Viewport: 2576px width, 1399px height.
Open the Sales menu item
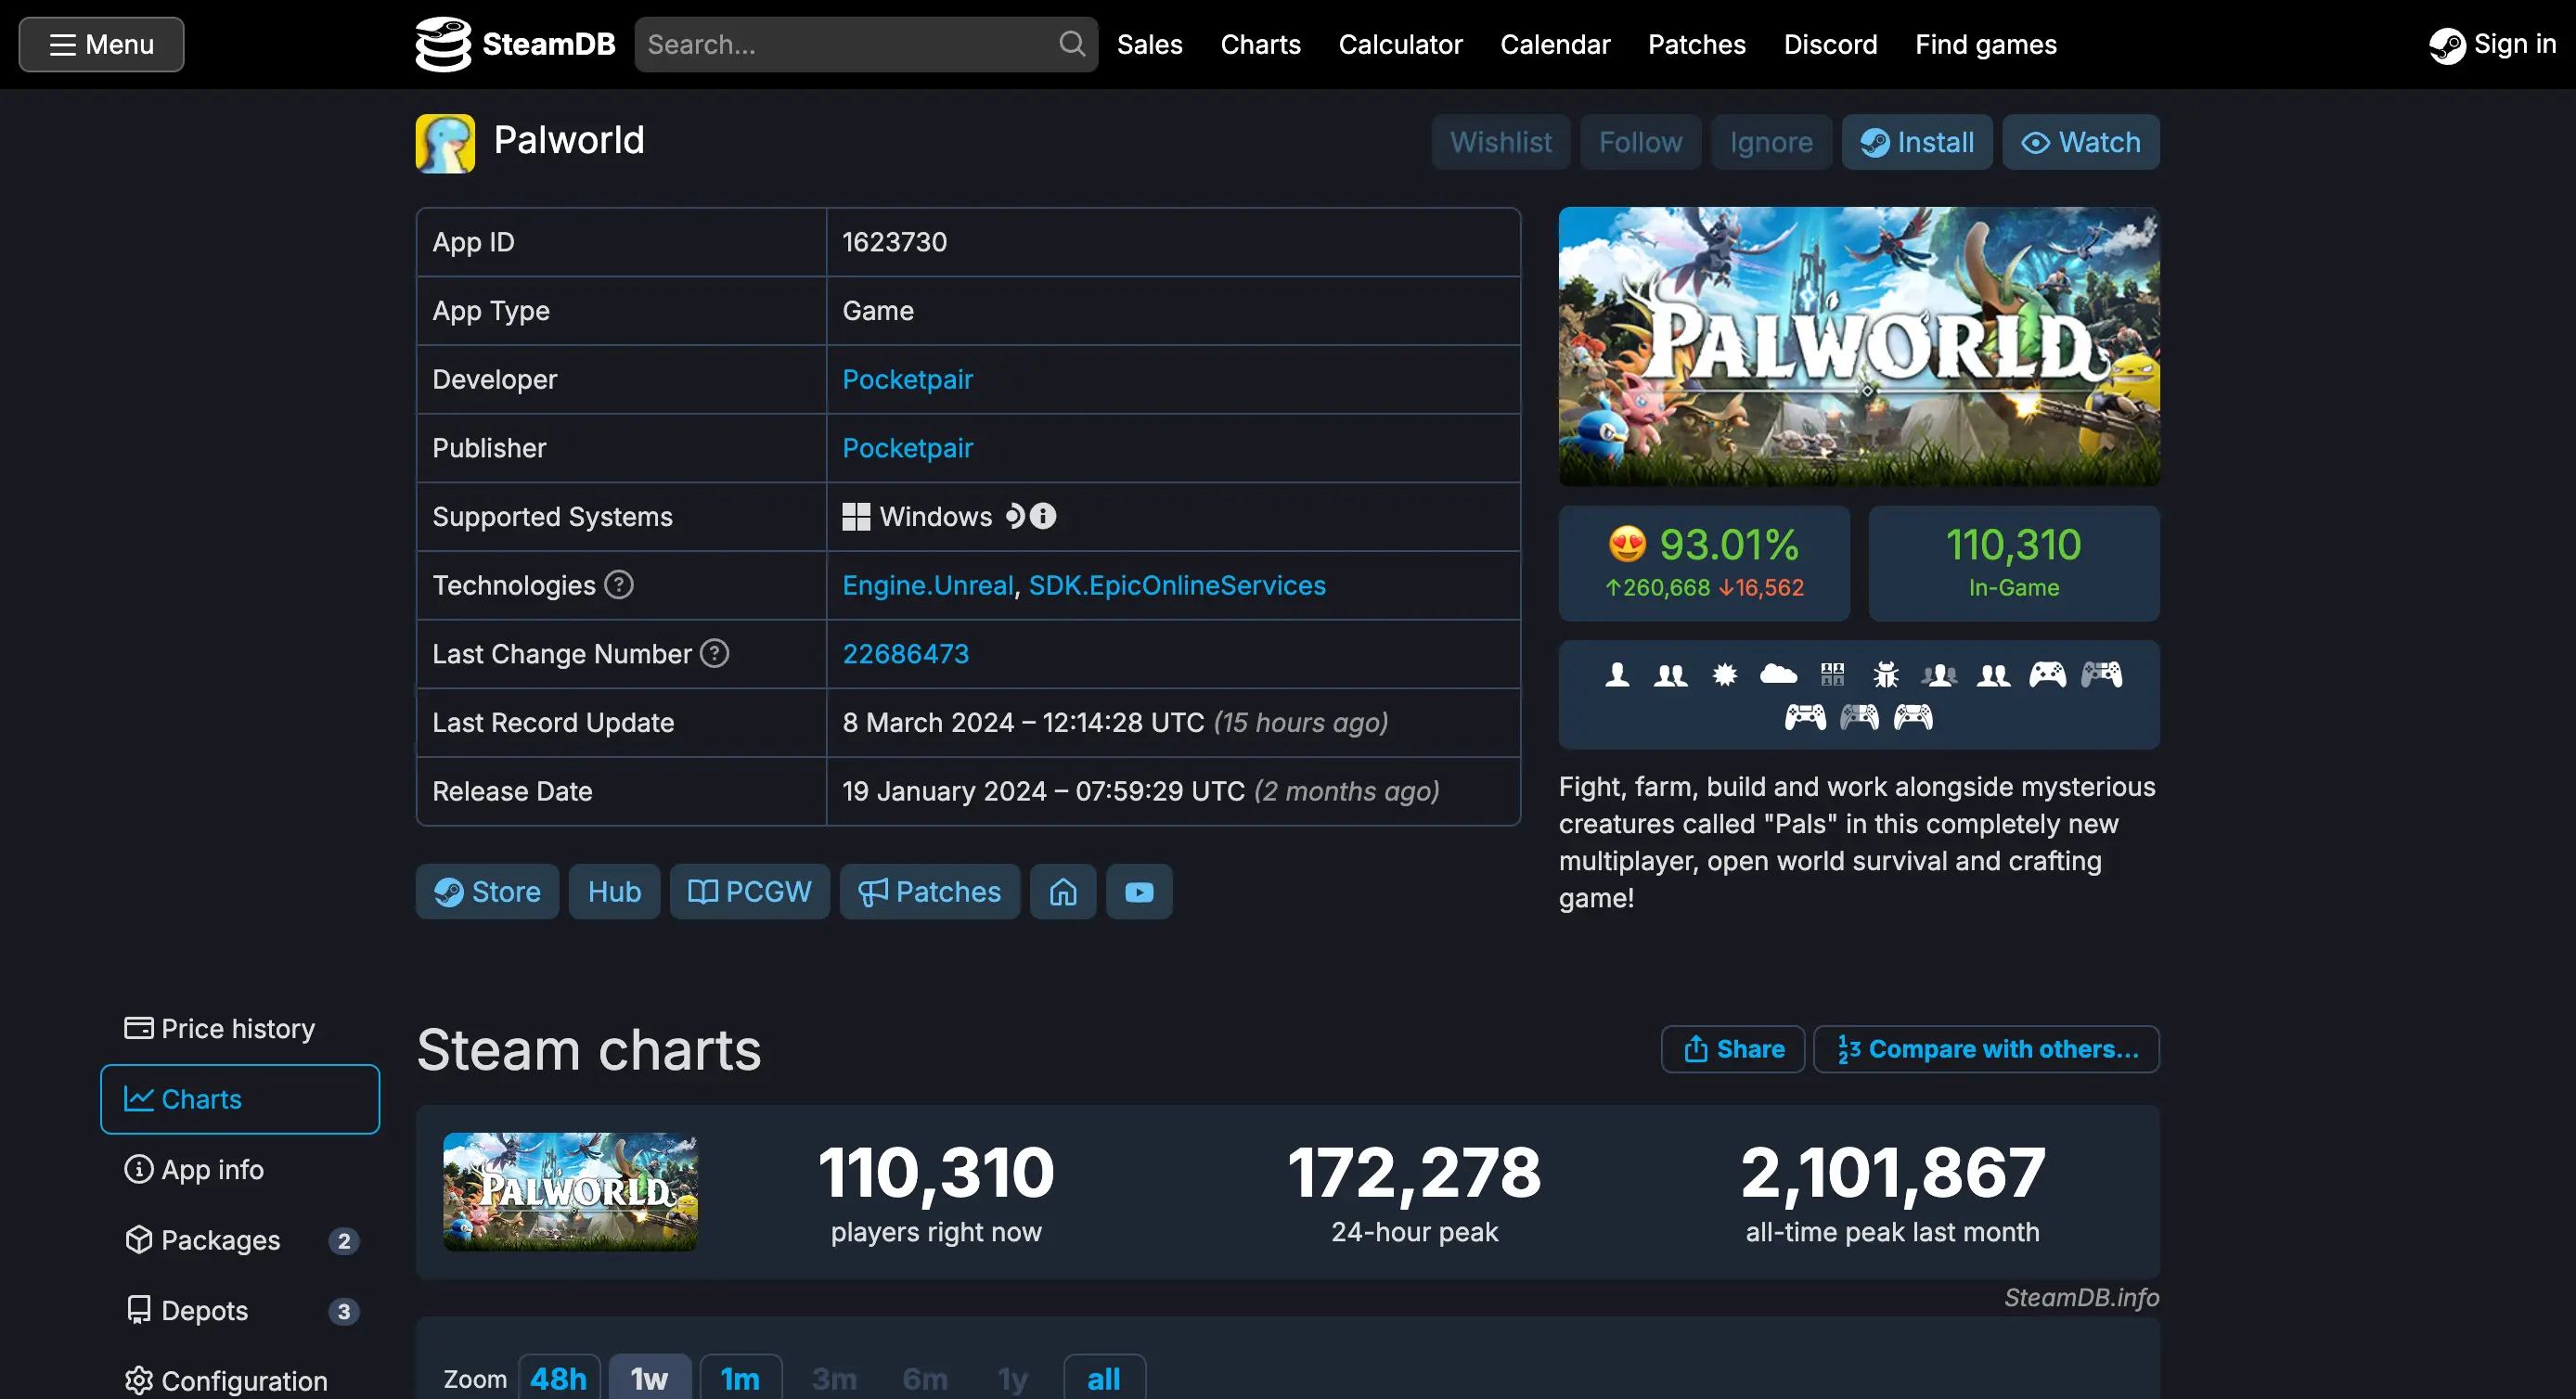(x=1149, y=44)
